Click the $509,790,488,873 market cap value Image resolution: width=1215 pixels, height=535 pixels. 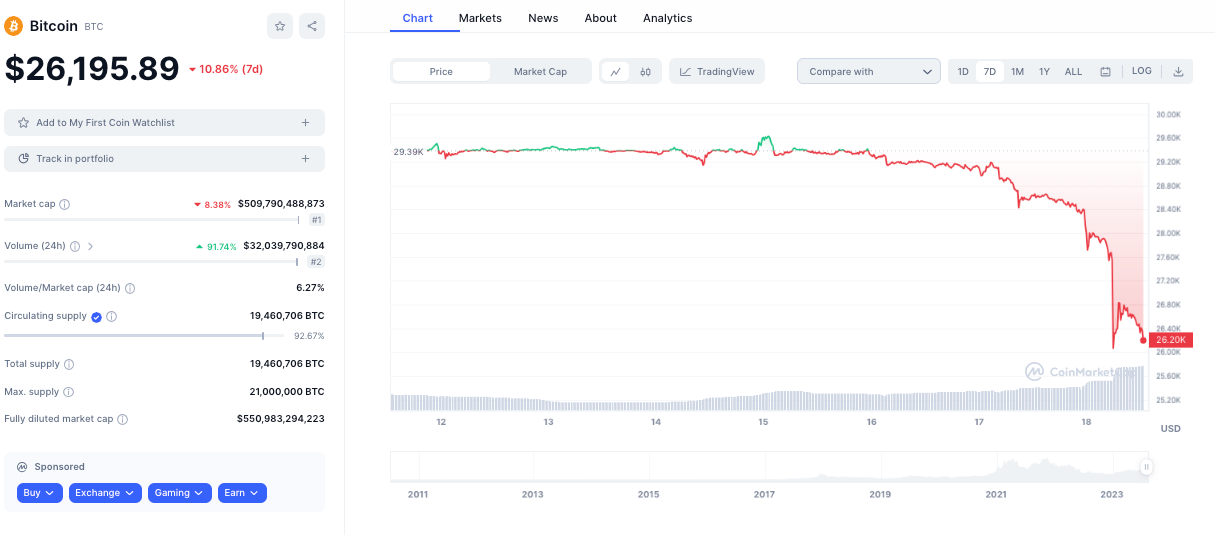pos(281,204)
